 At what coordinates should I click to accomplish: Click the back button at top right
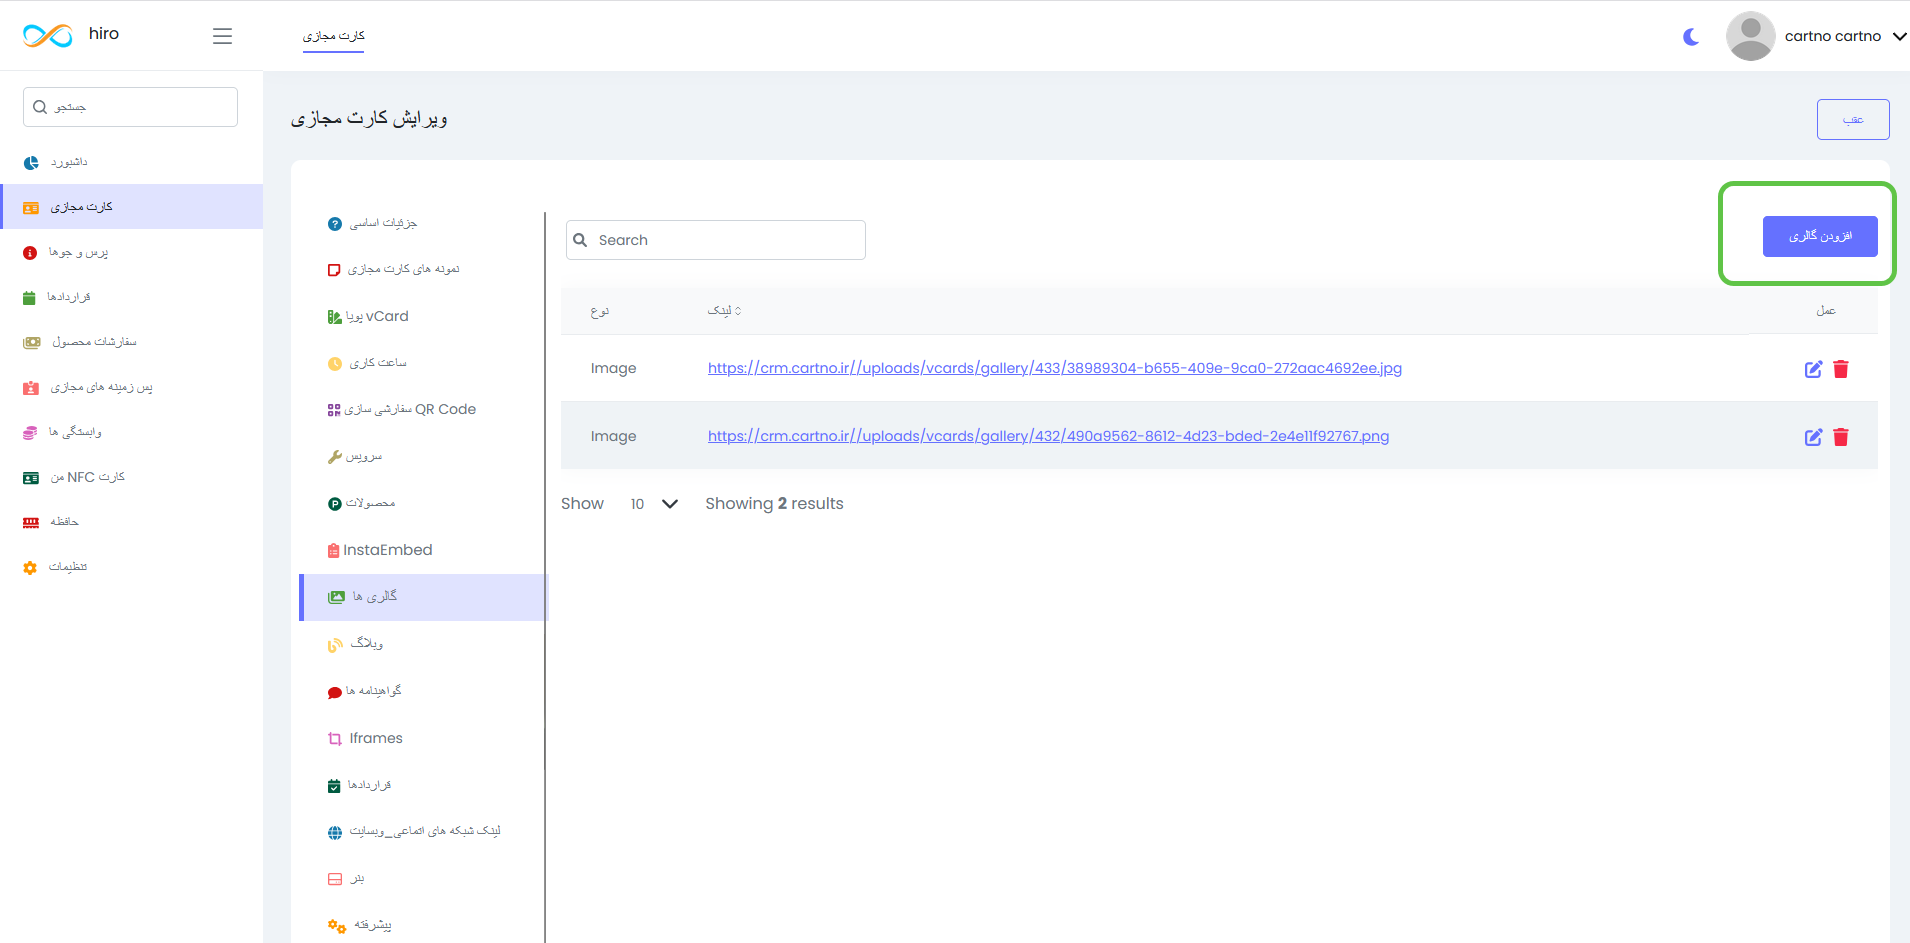coord(1852,119)
